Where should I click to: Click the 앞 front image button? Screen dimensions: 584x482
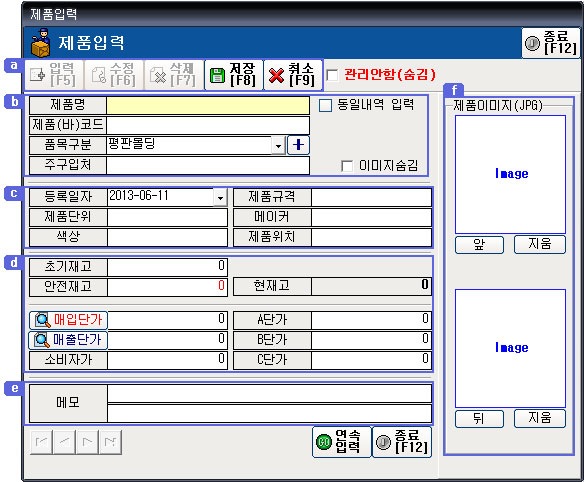[479, 245]
